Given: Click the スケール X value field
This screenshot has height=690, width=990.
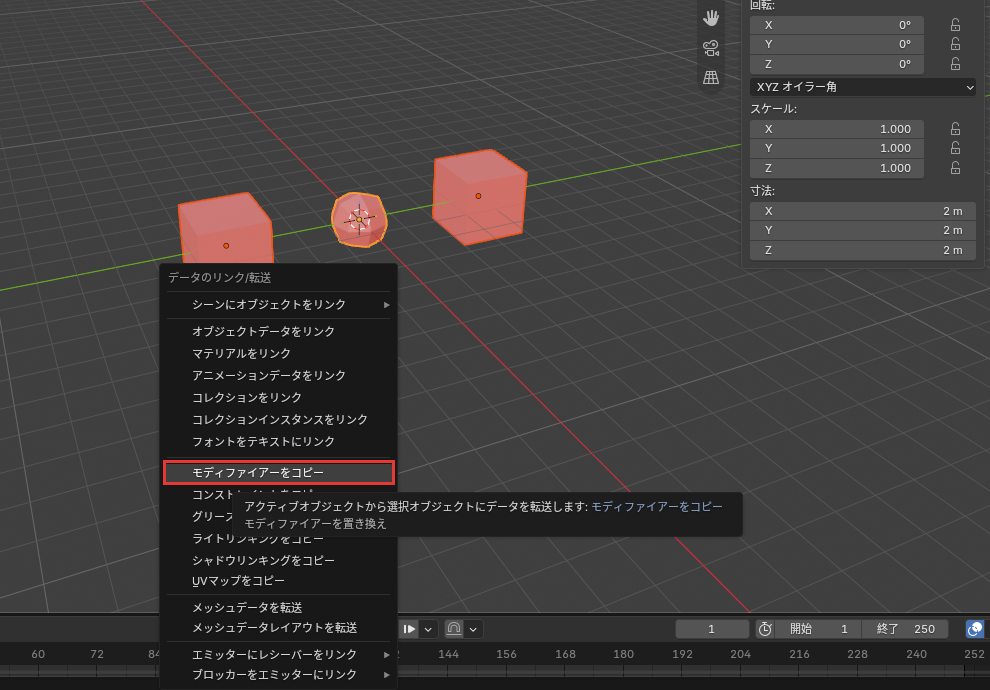Looking at the screenshot, I should (837, 129).
